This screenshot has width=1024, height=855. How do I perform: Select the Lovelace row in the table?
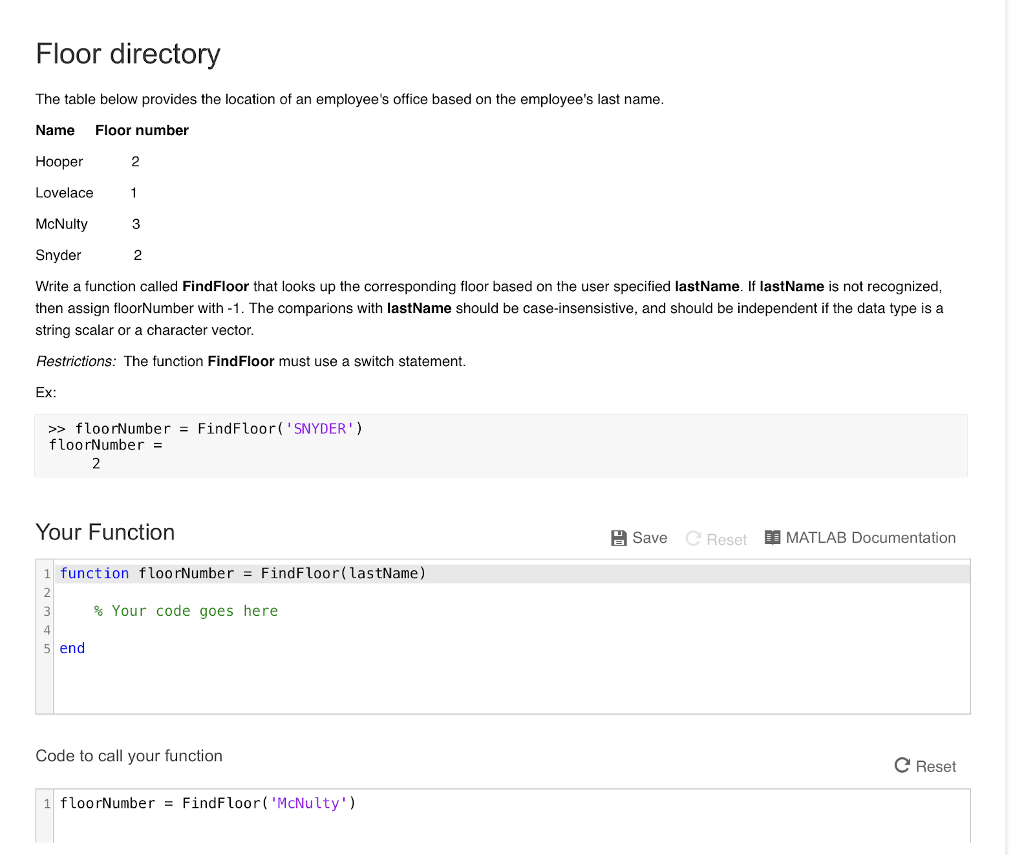(64, 193)
